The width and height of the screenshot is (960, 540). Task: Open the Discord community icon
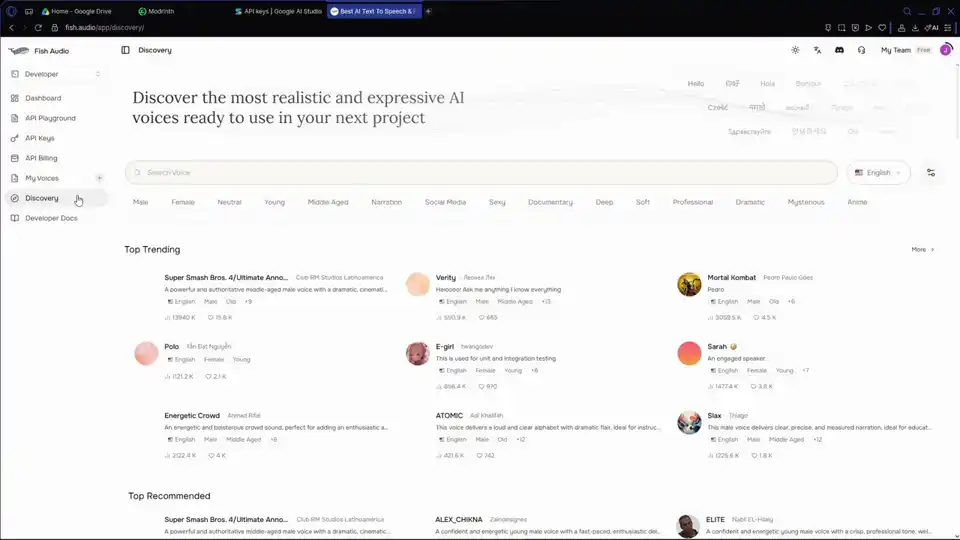pos(839,50)
